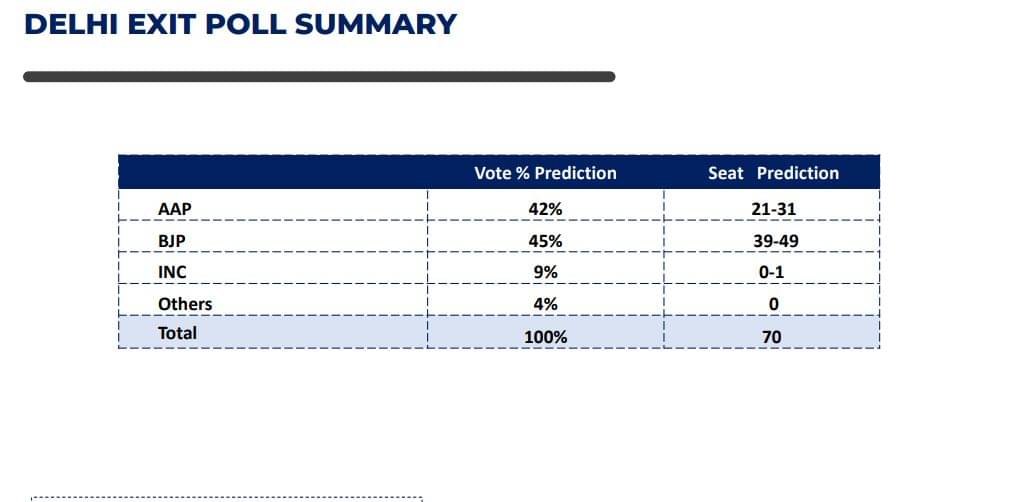This screenshot has height=502, width=1020.
Task: Click BJP's 45% vote share cell
Action: point(545,241)
